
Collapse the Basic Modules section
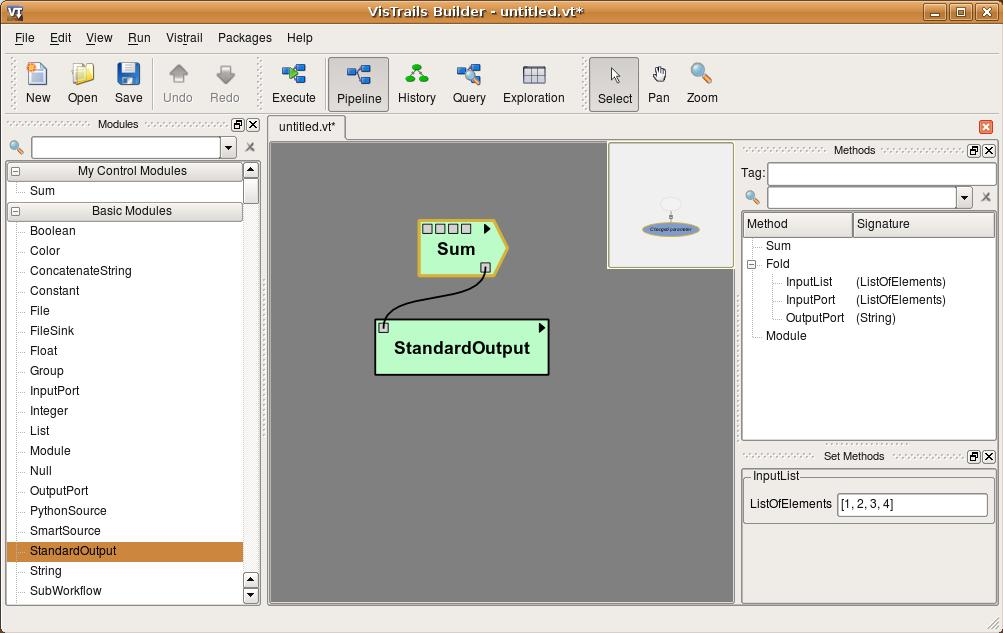16,211
